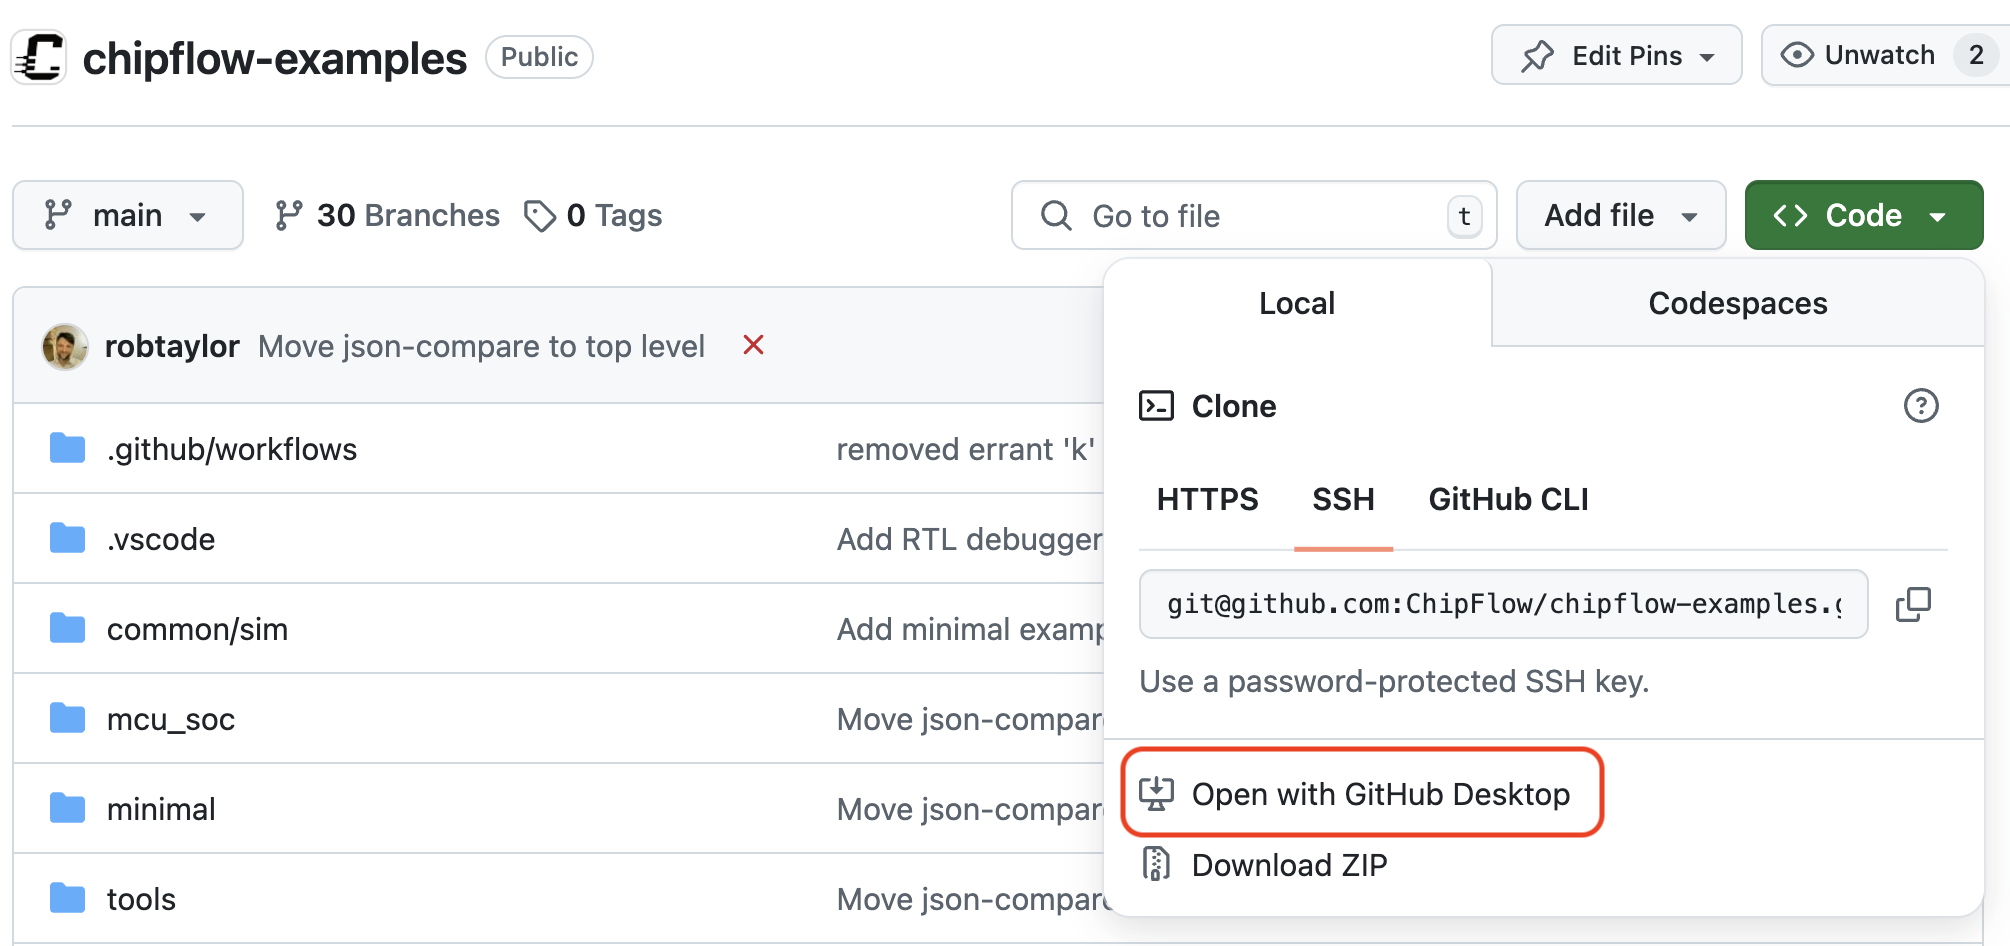Select the HTTPS clone tab
This screenshot has width=2010, height=946.
click(x=1207, y=499)
